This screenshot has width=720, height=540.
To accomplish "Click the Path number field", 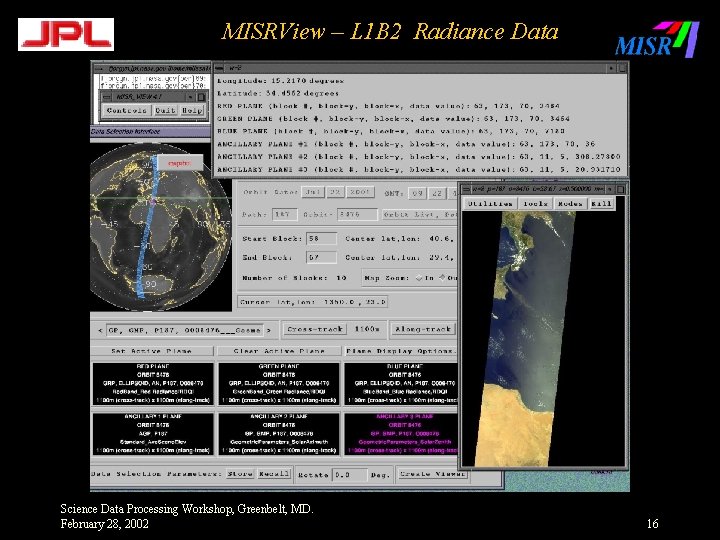I will (x=285, y=214).
